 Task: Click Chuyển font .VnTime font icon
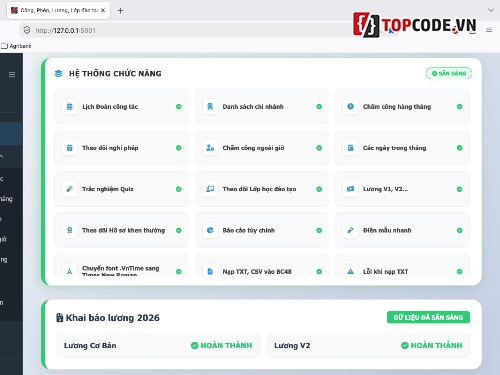(70, 271)
